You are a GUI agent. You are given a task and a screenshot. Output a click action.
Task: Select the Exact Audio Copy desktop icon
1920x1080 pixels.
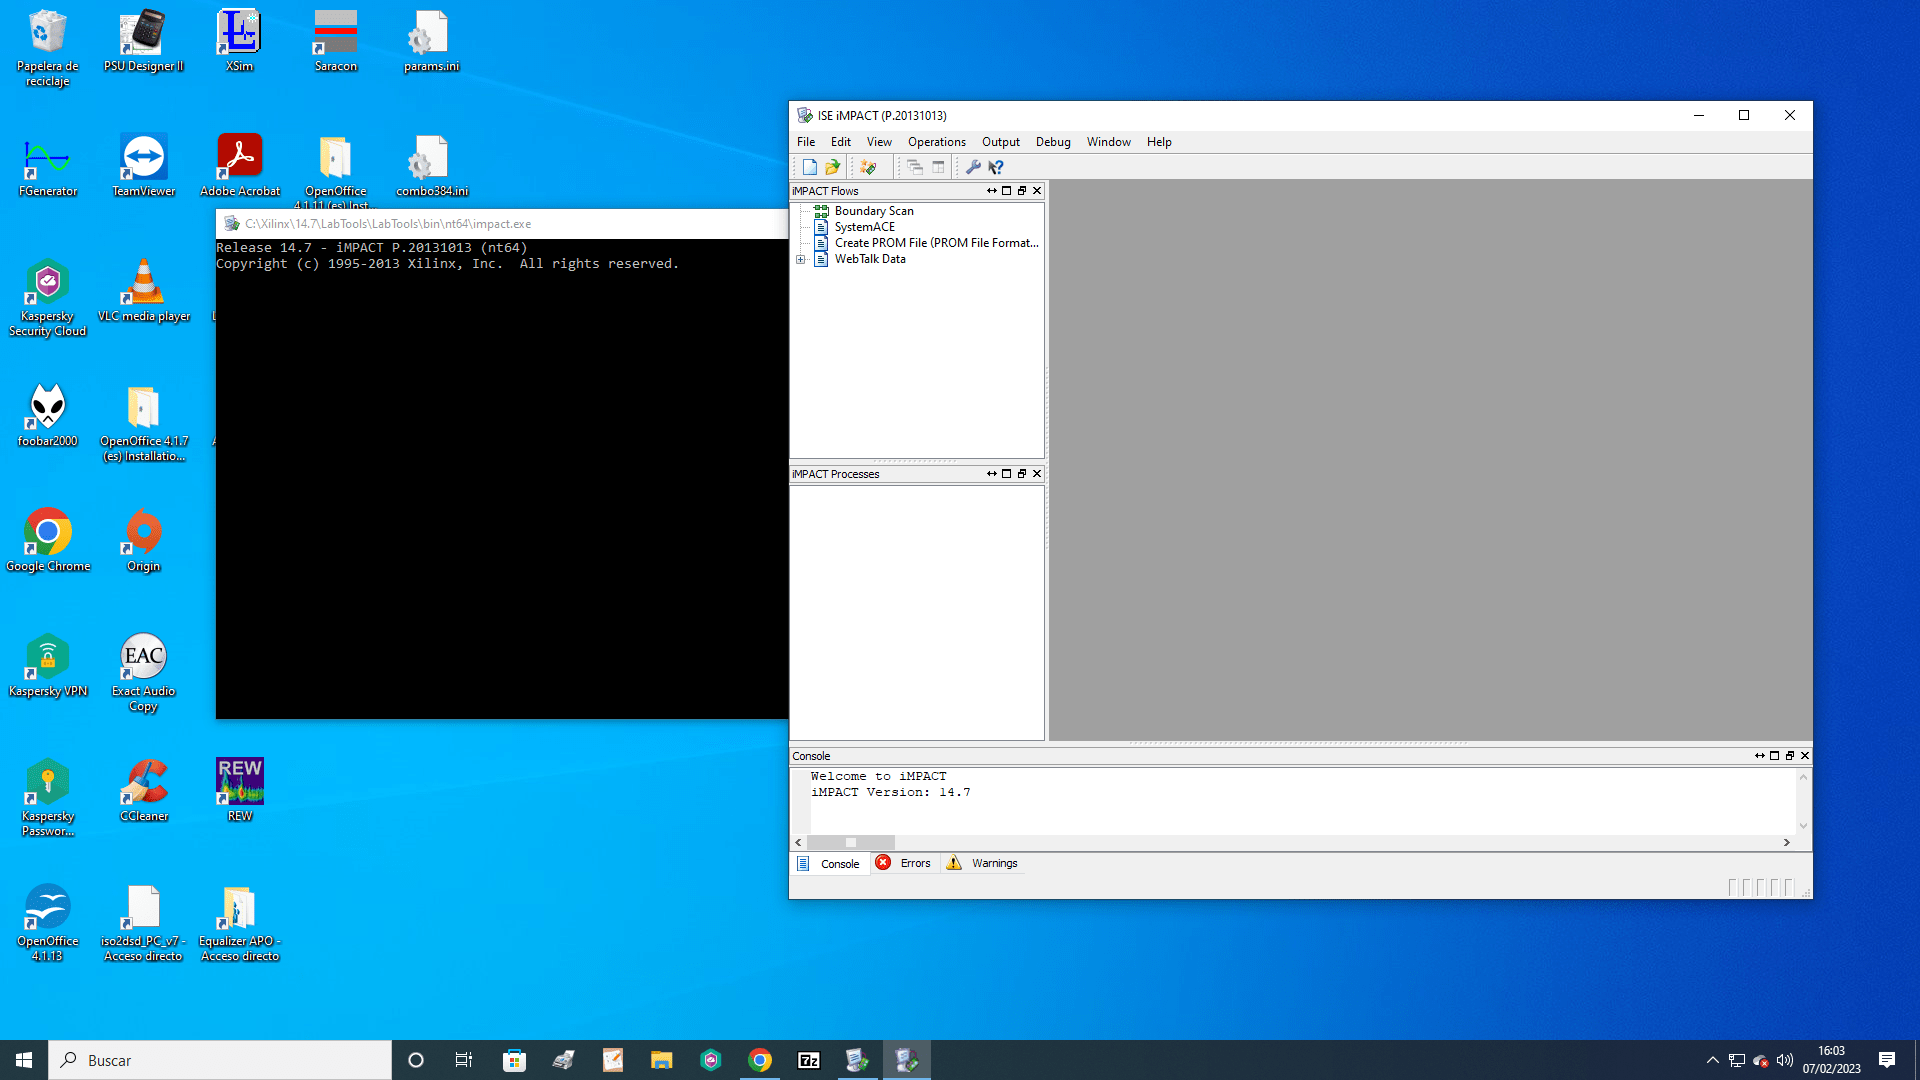144,672
